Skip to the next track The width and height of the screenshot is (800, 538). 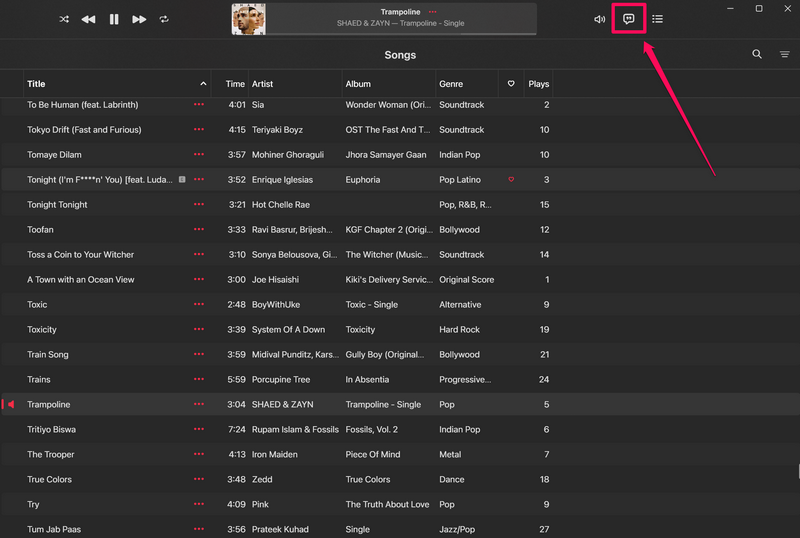pos(139,19)
